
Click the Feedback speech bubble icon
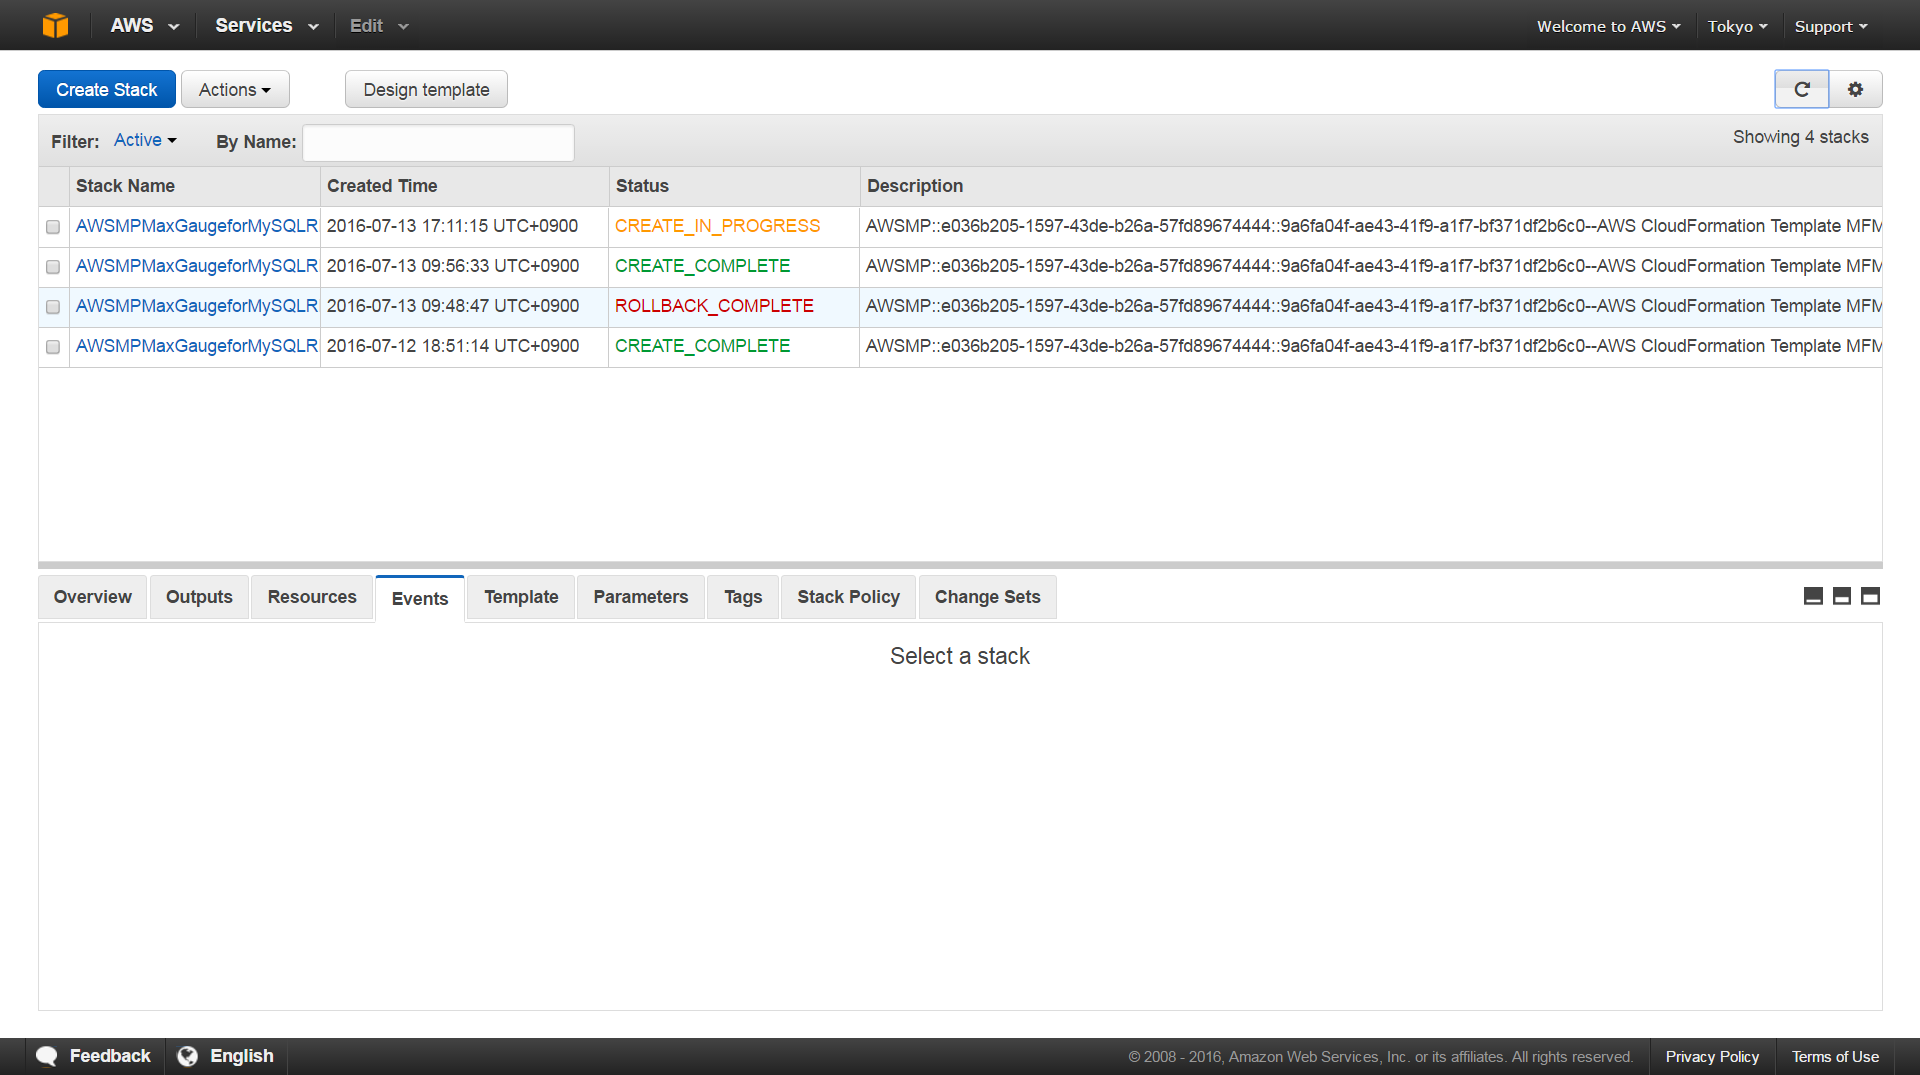[x=47, y=1056]
